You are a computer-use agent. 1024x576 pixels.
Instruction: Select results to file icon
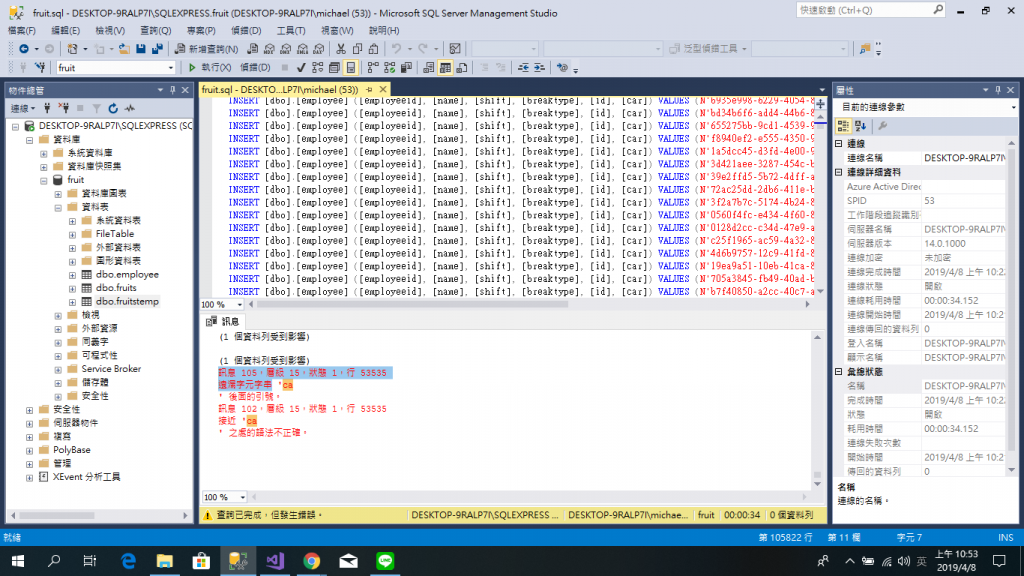(x=462, y=67)
